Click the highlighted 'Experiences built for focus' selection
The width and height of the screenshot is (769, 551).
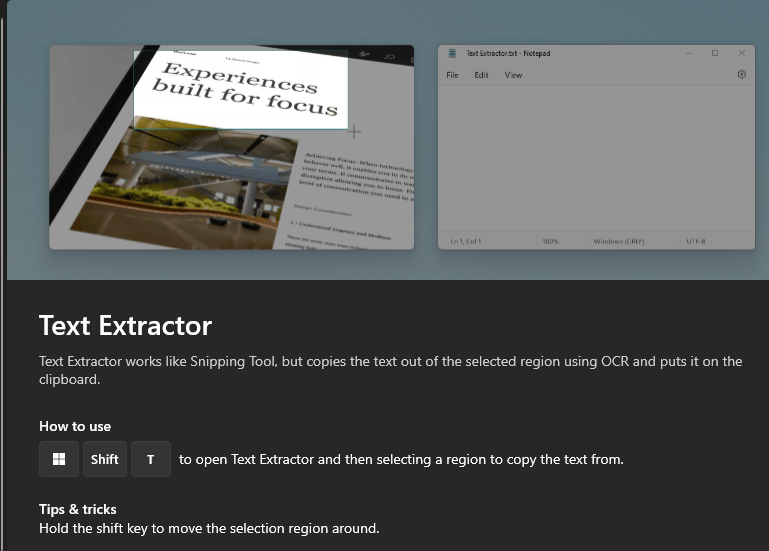coord(241,90)
